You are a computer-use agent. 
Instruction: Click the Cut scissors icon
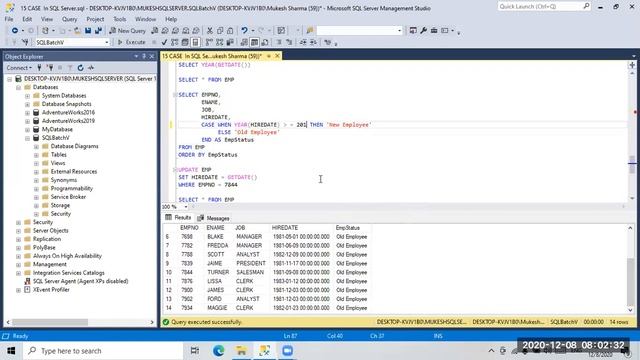[210, 31]
